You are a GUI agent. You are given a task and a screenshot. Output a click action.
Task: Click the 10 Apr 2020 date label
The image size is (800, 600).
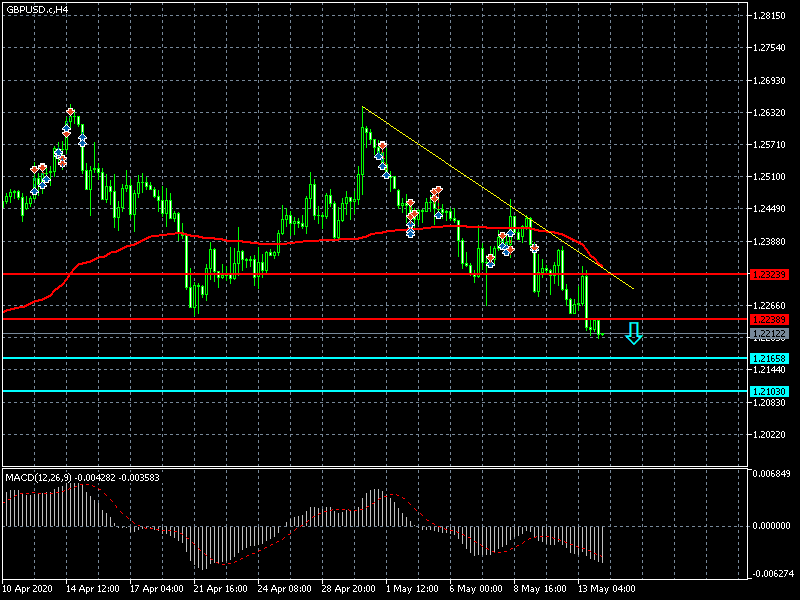(x=28, y=590)
